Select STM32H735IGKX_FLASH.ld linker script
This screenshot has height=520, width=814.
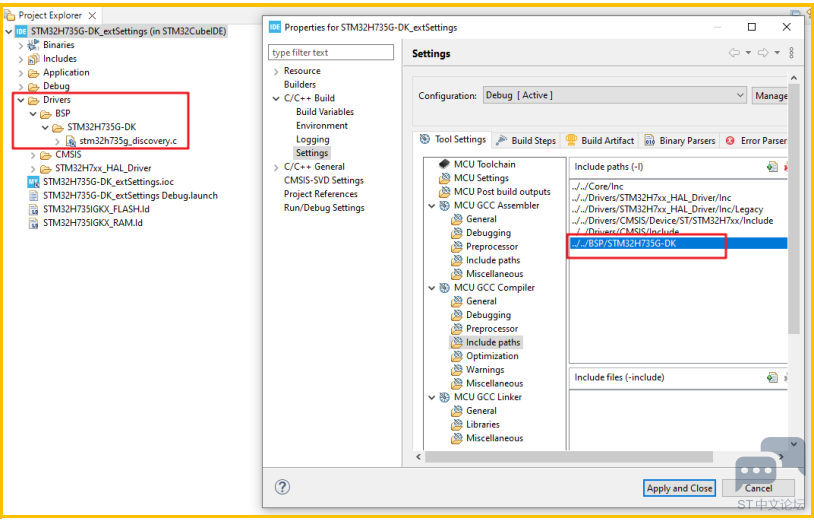(97, 209)
